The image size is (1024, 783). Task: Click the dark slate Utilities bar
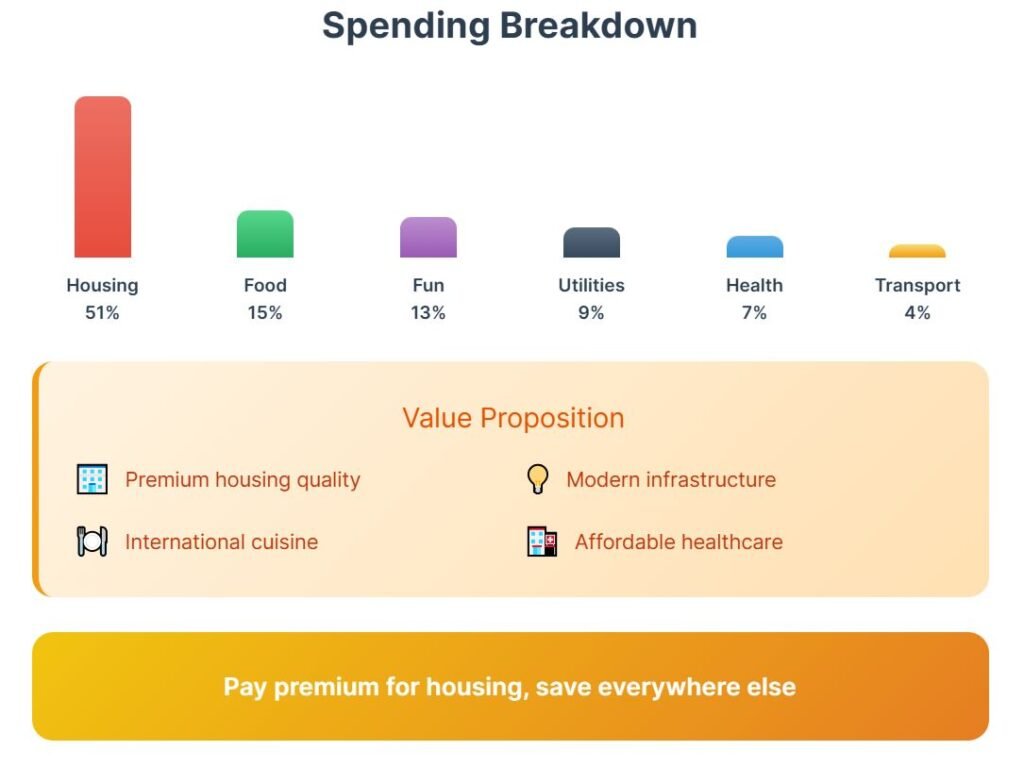pos(591,243)
